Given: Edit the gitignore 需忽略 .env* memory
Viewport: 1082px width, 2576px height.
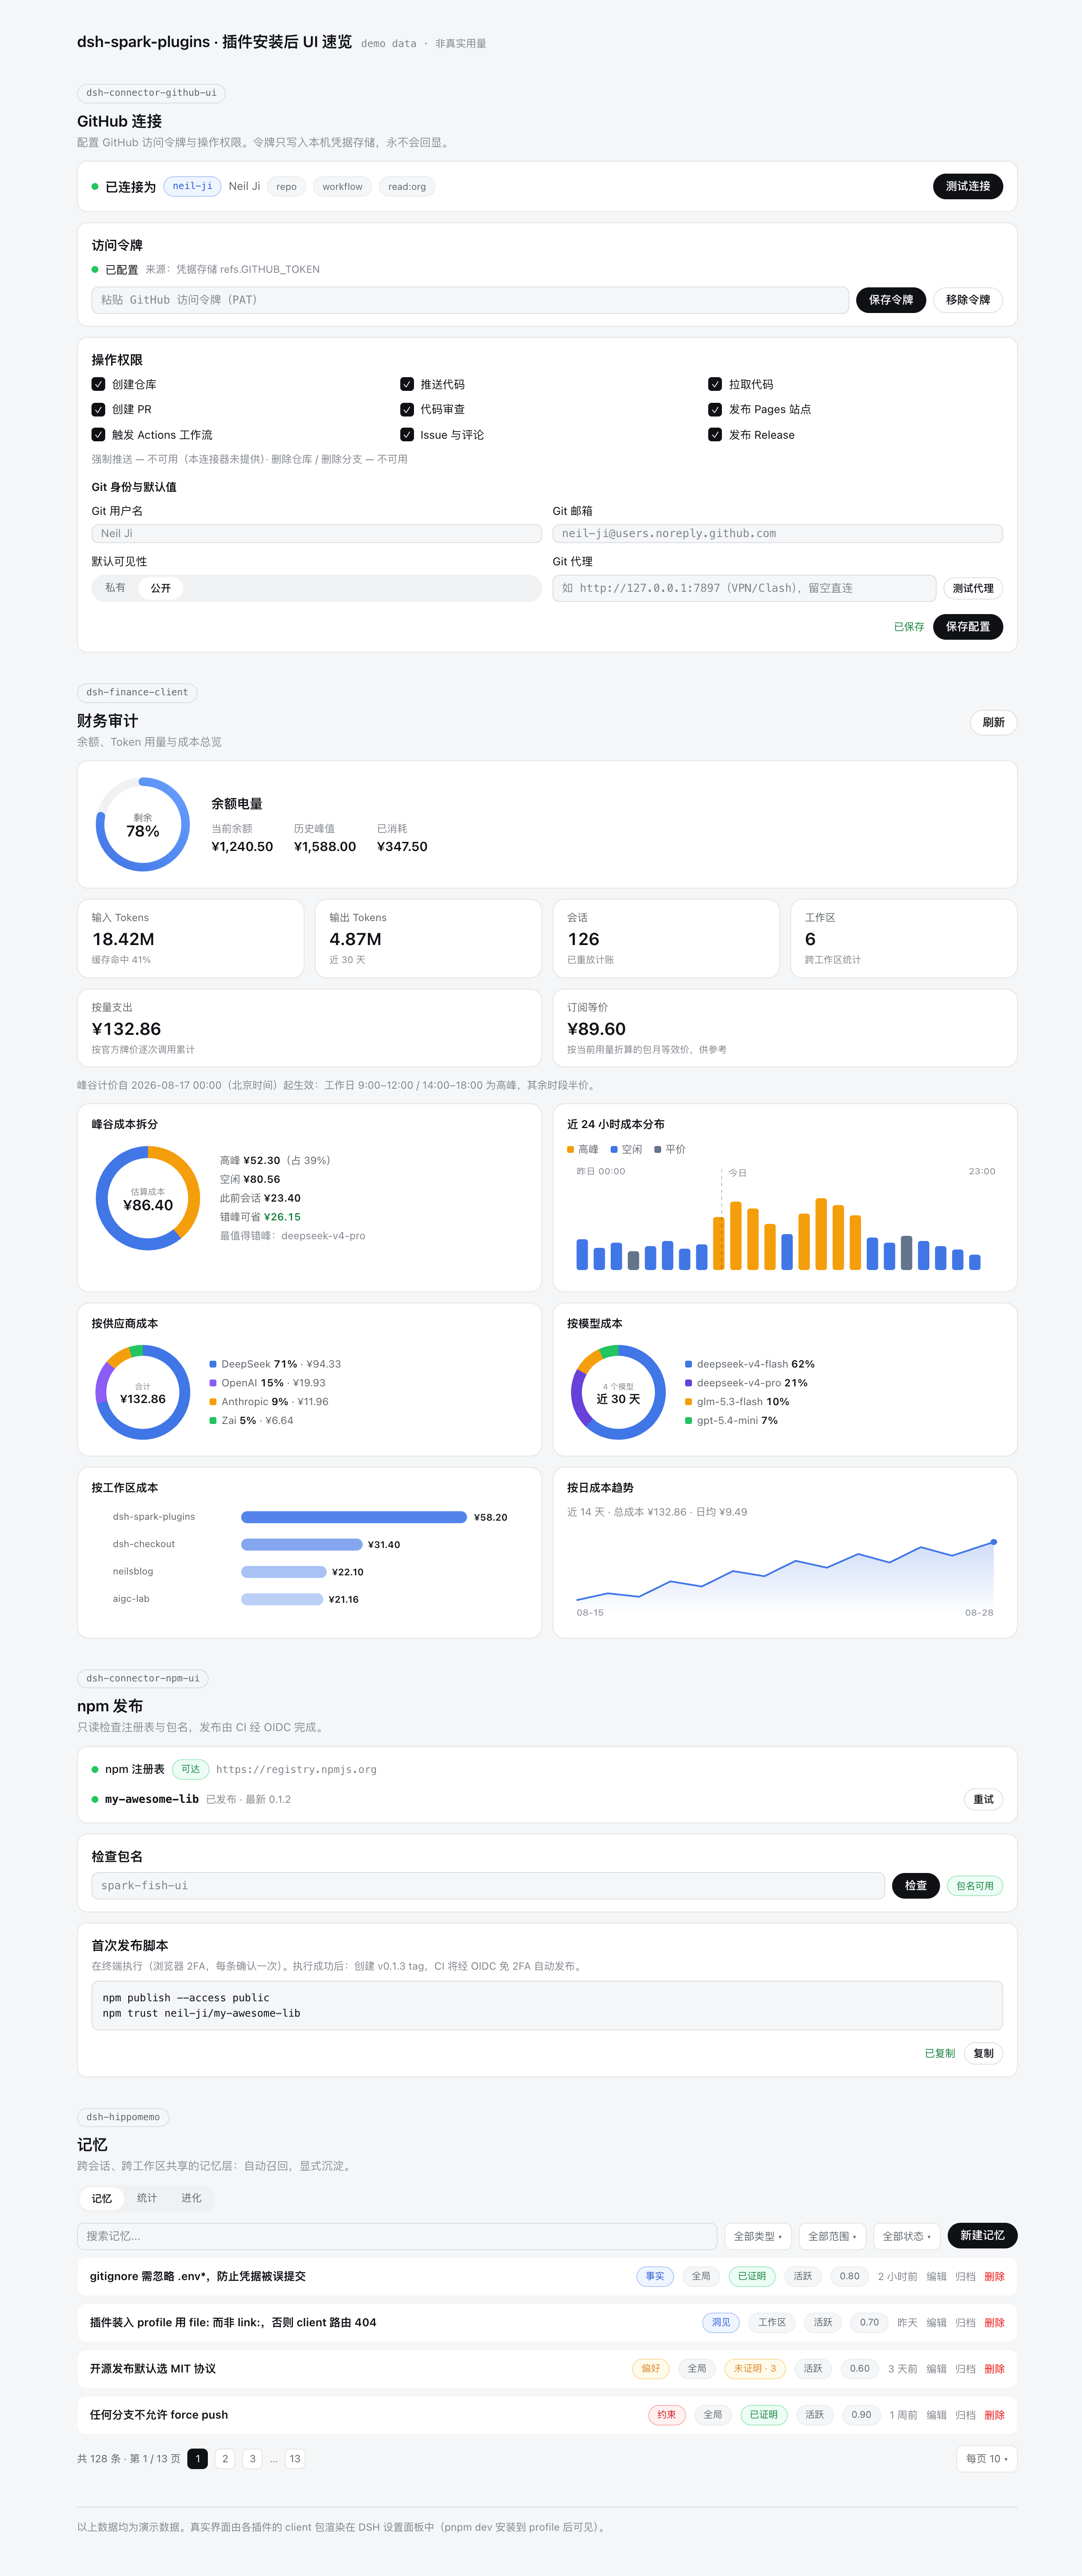Looking at the screenshot, I should click(936, 2277).
